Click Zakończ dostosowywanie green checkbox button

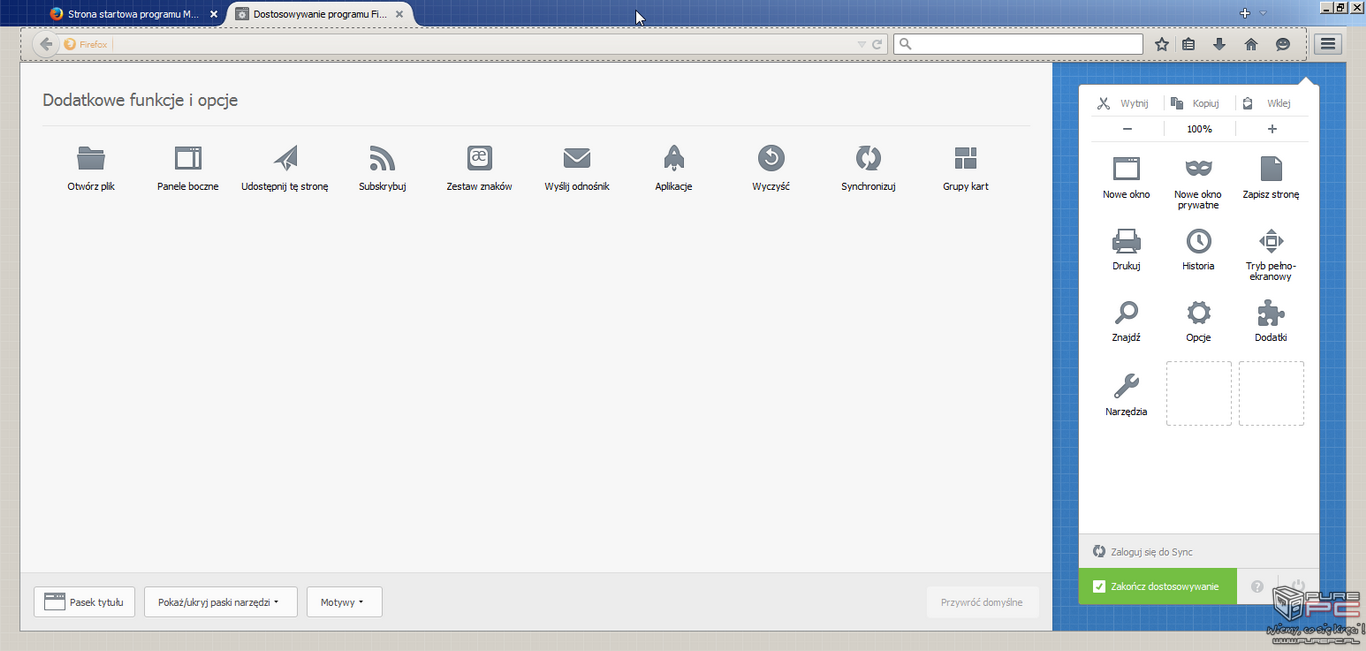tap(1157, 586)
